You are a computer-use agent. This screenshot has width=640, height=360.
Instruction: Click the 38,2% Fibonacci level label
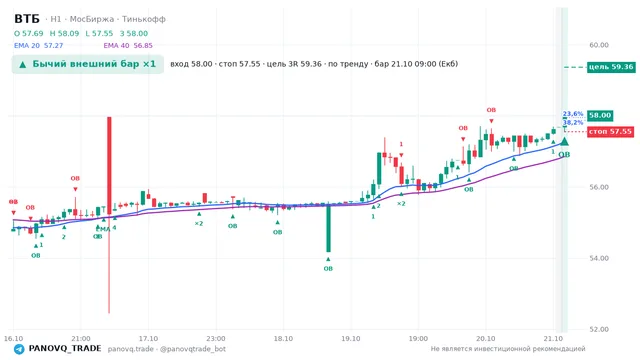point(573,122)
